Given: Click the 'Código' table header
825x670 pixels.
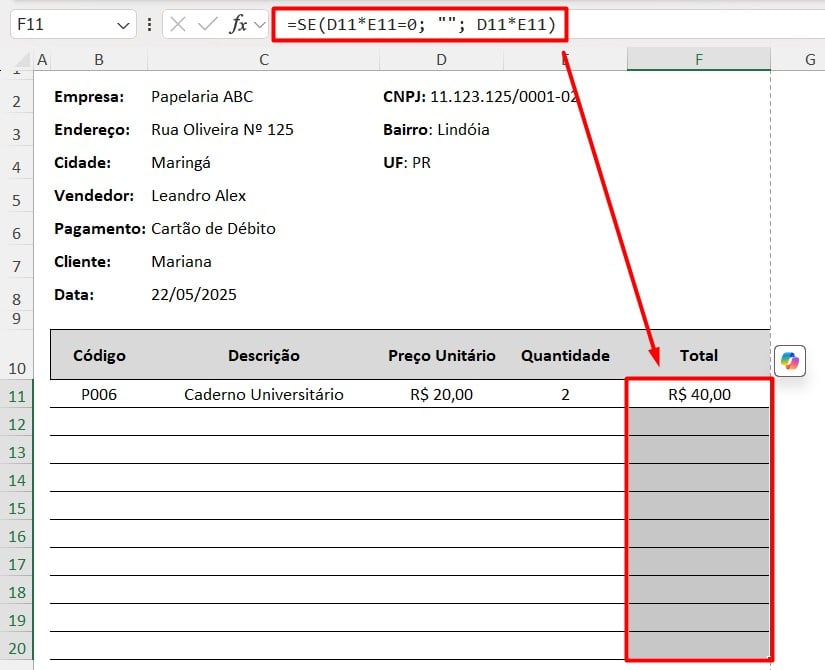Looking at the screenshot, I should point(99,355).
